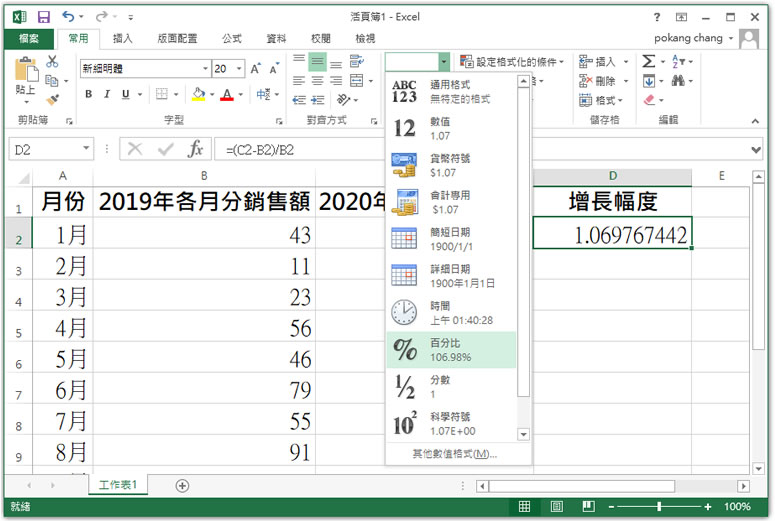Toggle Bold formatting
The height and width of the screenshot is (521, 775).
88,94
